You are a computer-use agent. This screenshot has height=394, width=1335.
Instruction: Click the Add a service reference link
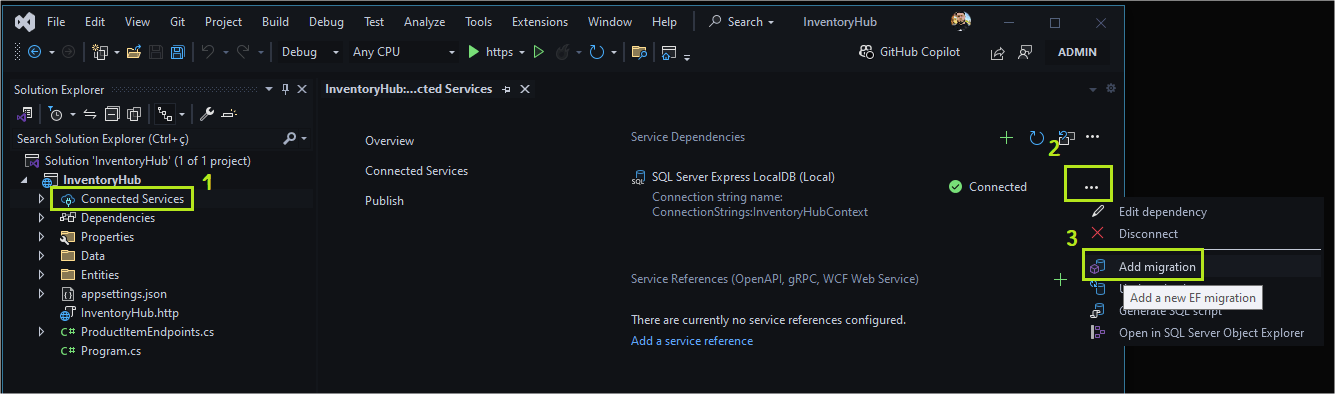(x=692, y=341)
